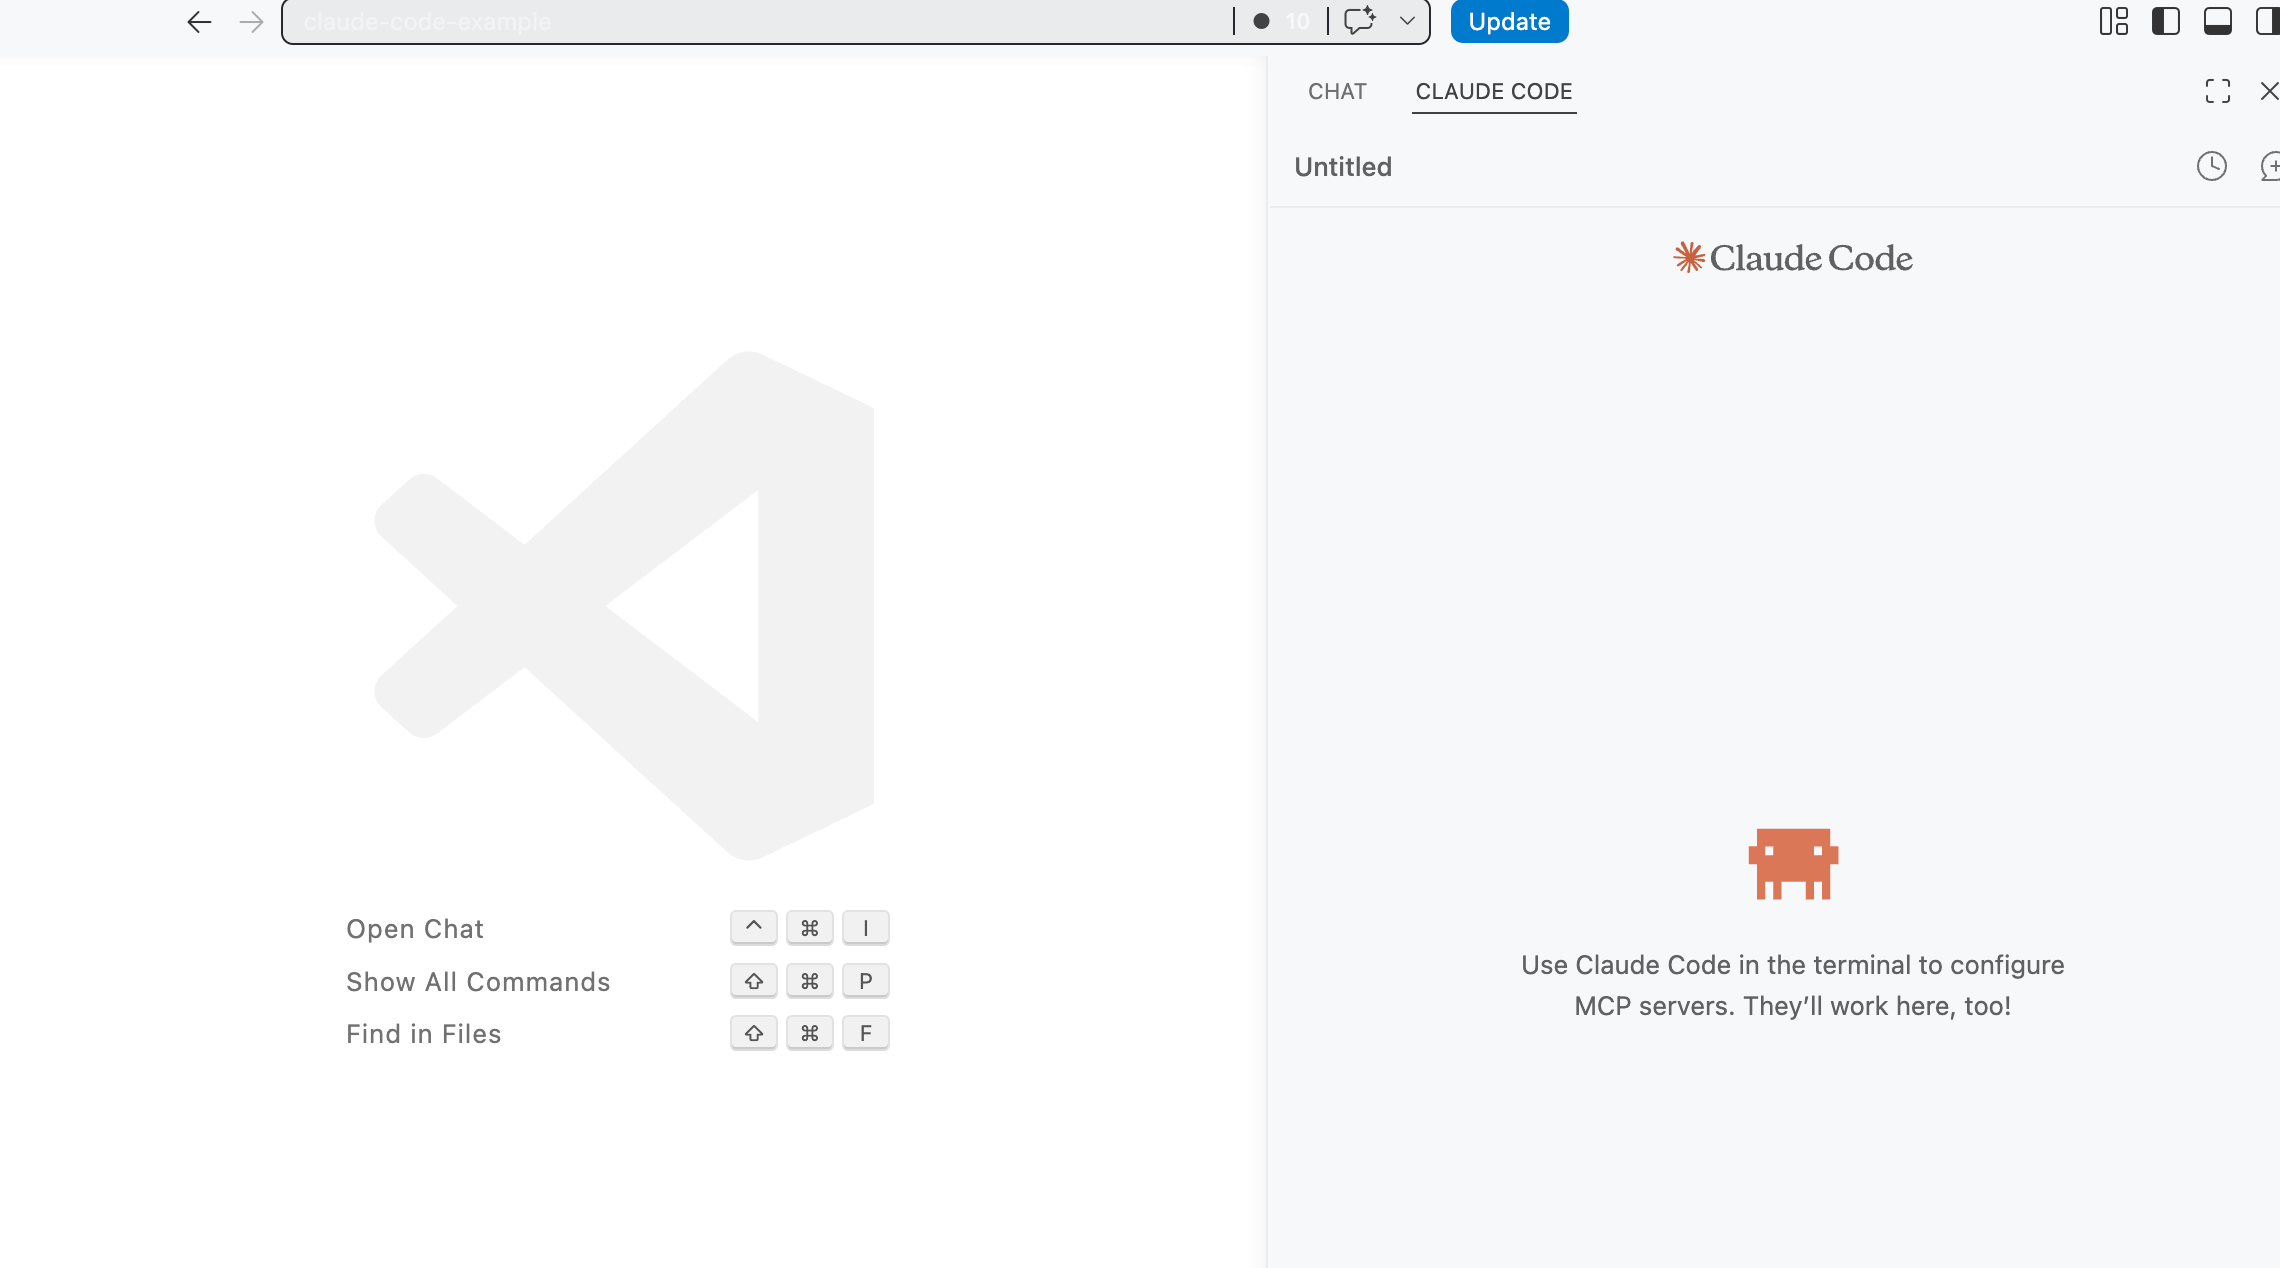Viewport: 2280px width, 1268px height.
Task: Maximize the Claude Code panel
Action: coord(2217,92)
